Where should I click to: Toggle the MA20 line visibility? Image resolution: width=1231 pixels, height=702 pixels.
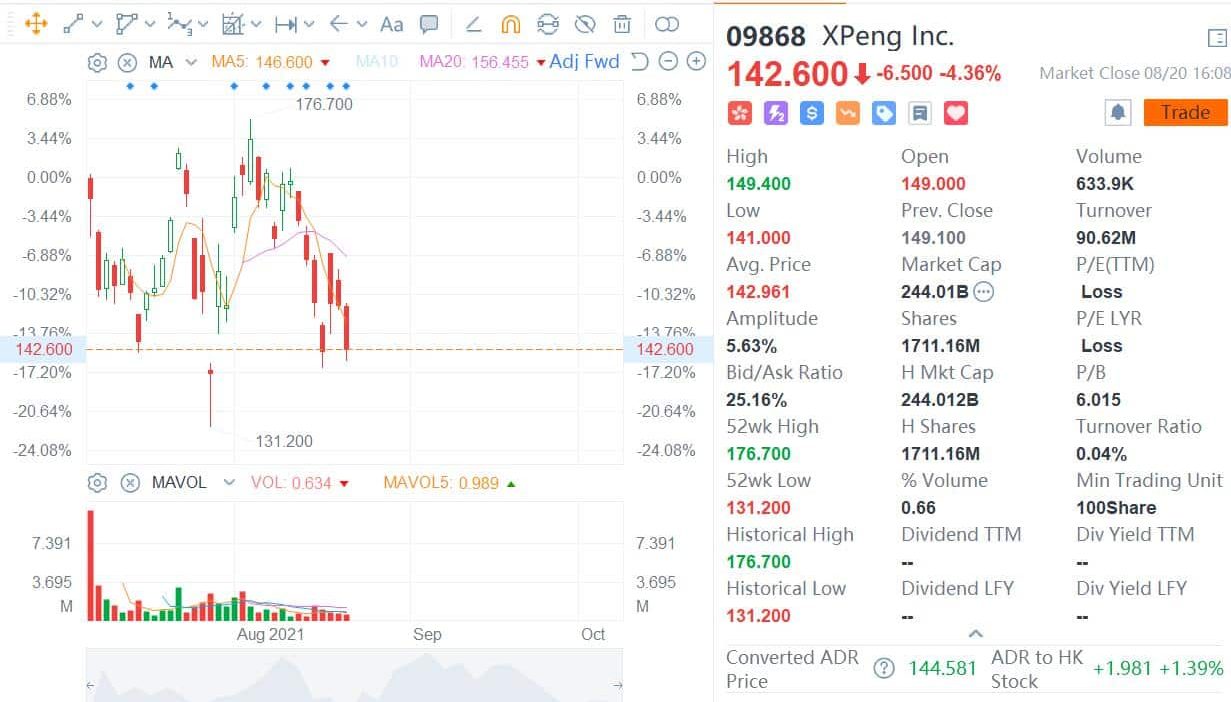pyautogui.click(x=483, y=62)
